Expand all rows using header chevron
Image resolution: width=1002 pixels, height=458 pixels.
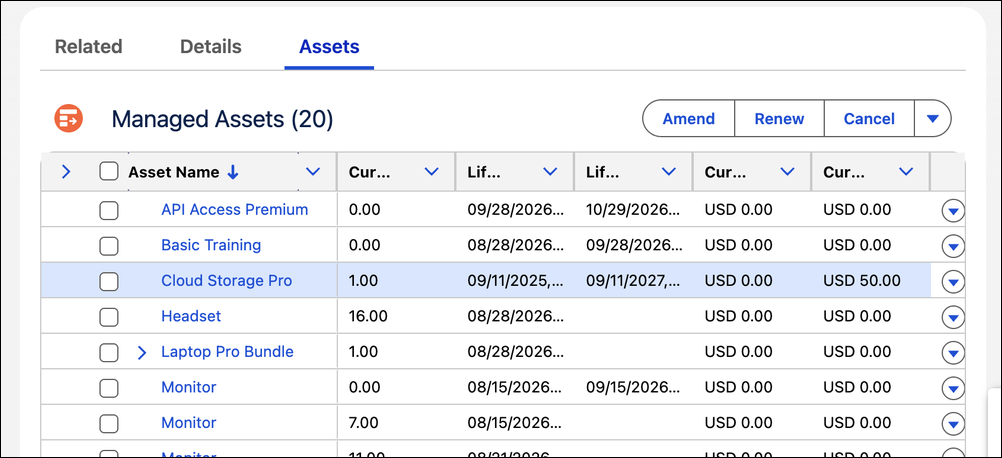coord(65,171)
